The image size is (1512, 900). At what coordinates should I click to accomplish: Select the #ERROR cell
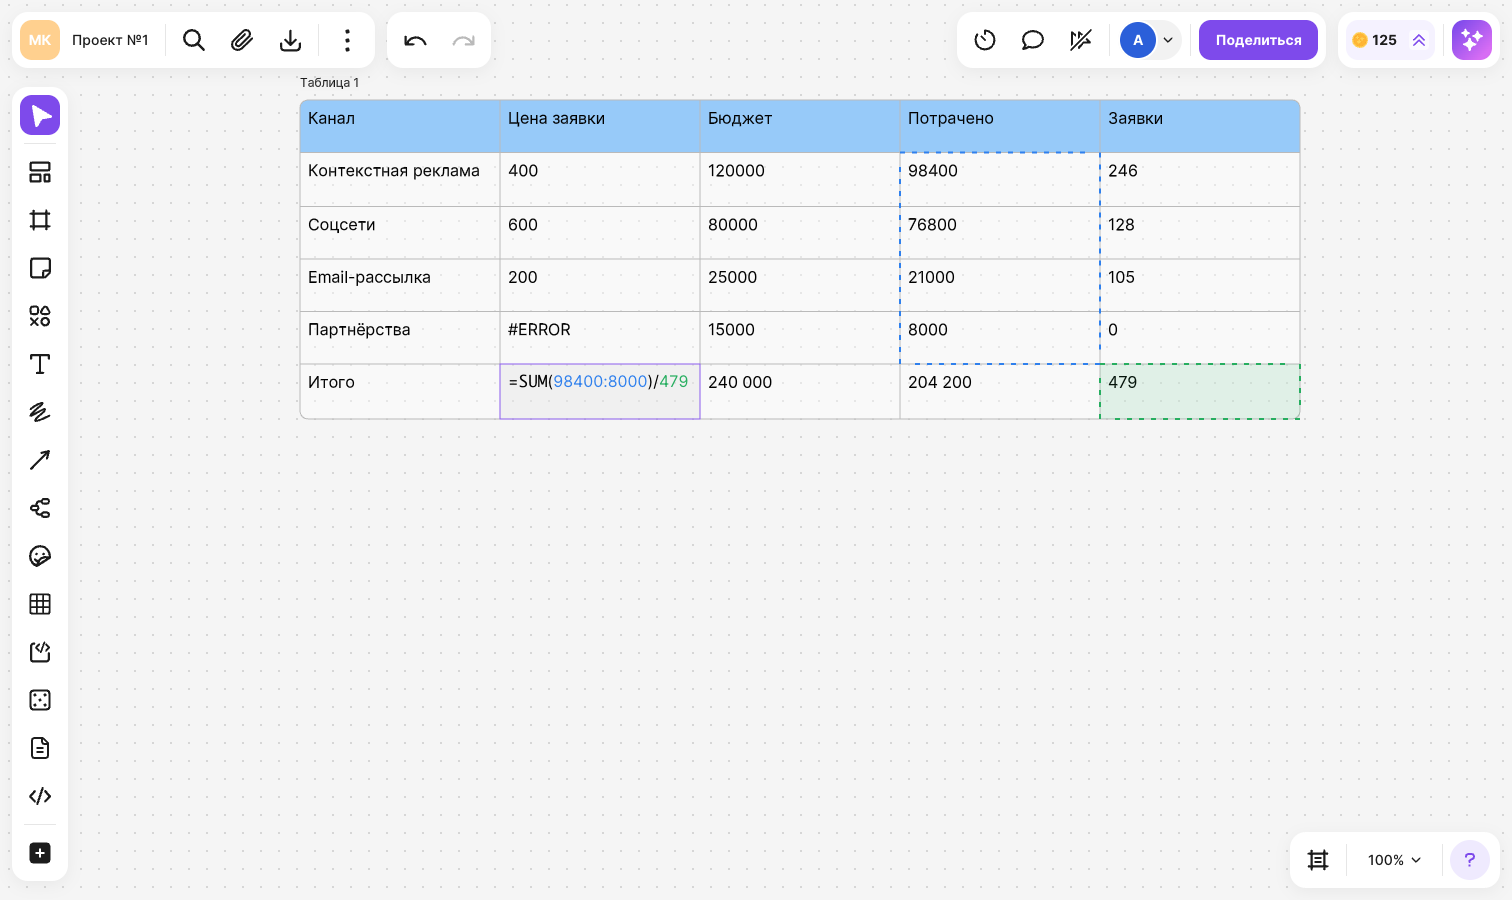600,337
